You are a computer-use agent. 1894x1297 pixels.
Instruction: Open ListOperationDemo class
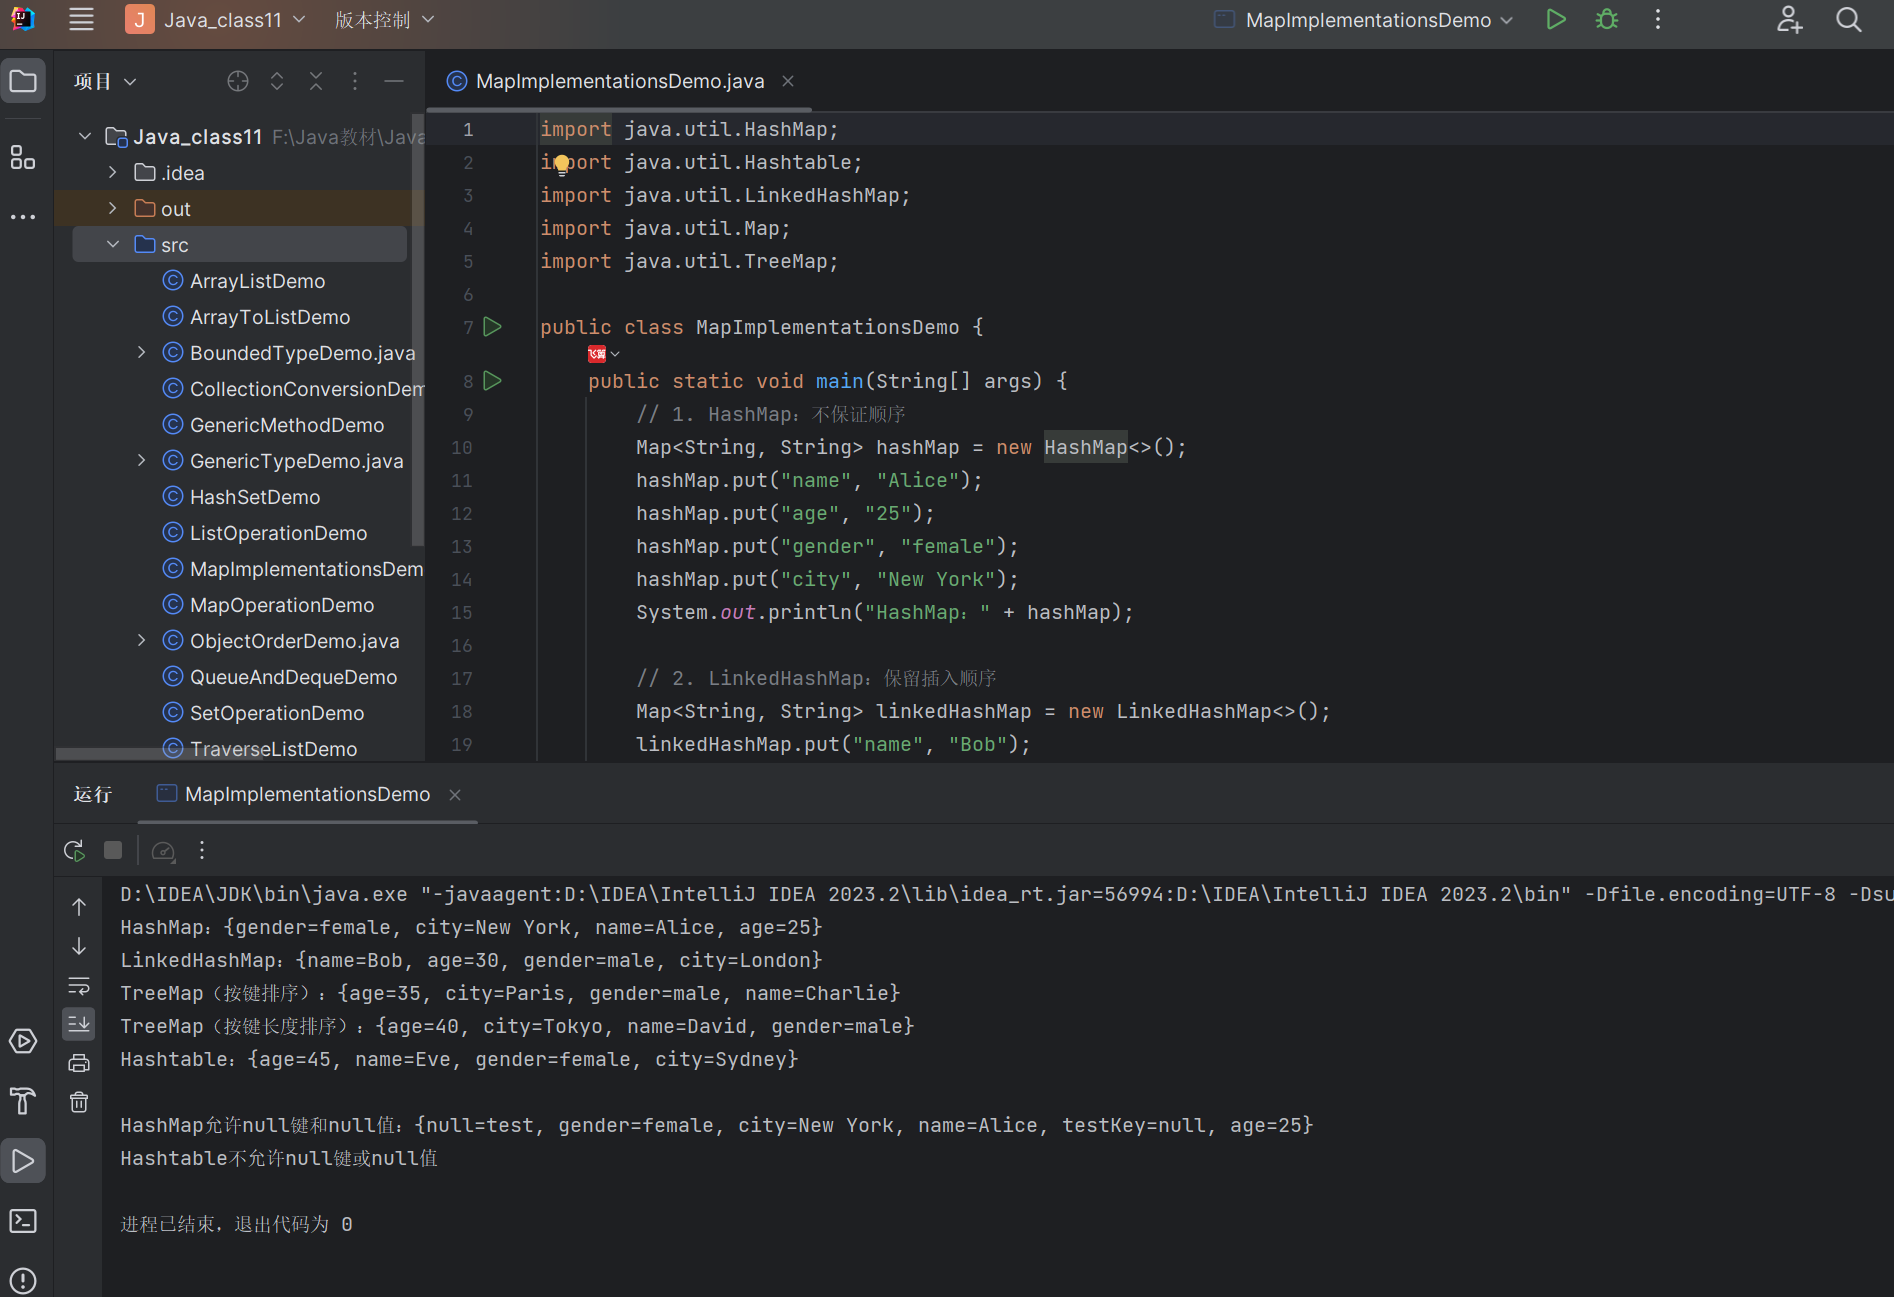[x=278, y=533]
